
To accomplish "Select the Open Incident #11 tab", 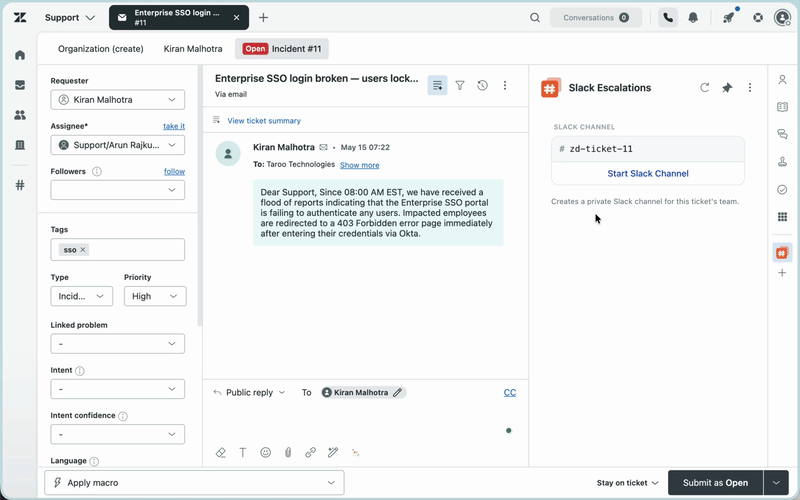I will 282,49.
